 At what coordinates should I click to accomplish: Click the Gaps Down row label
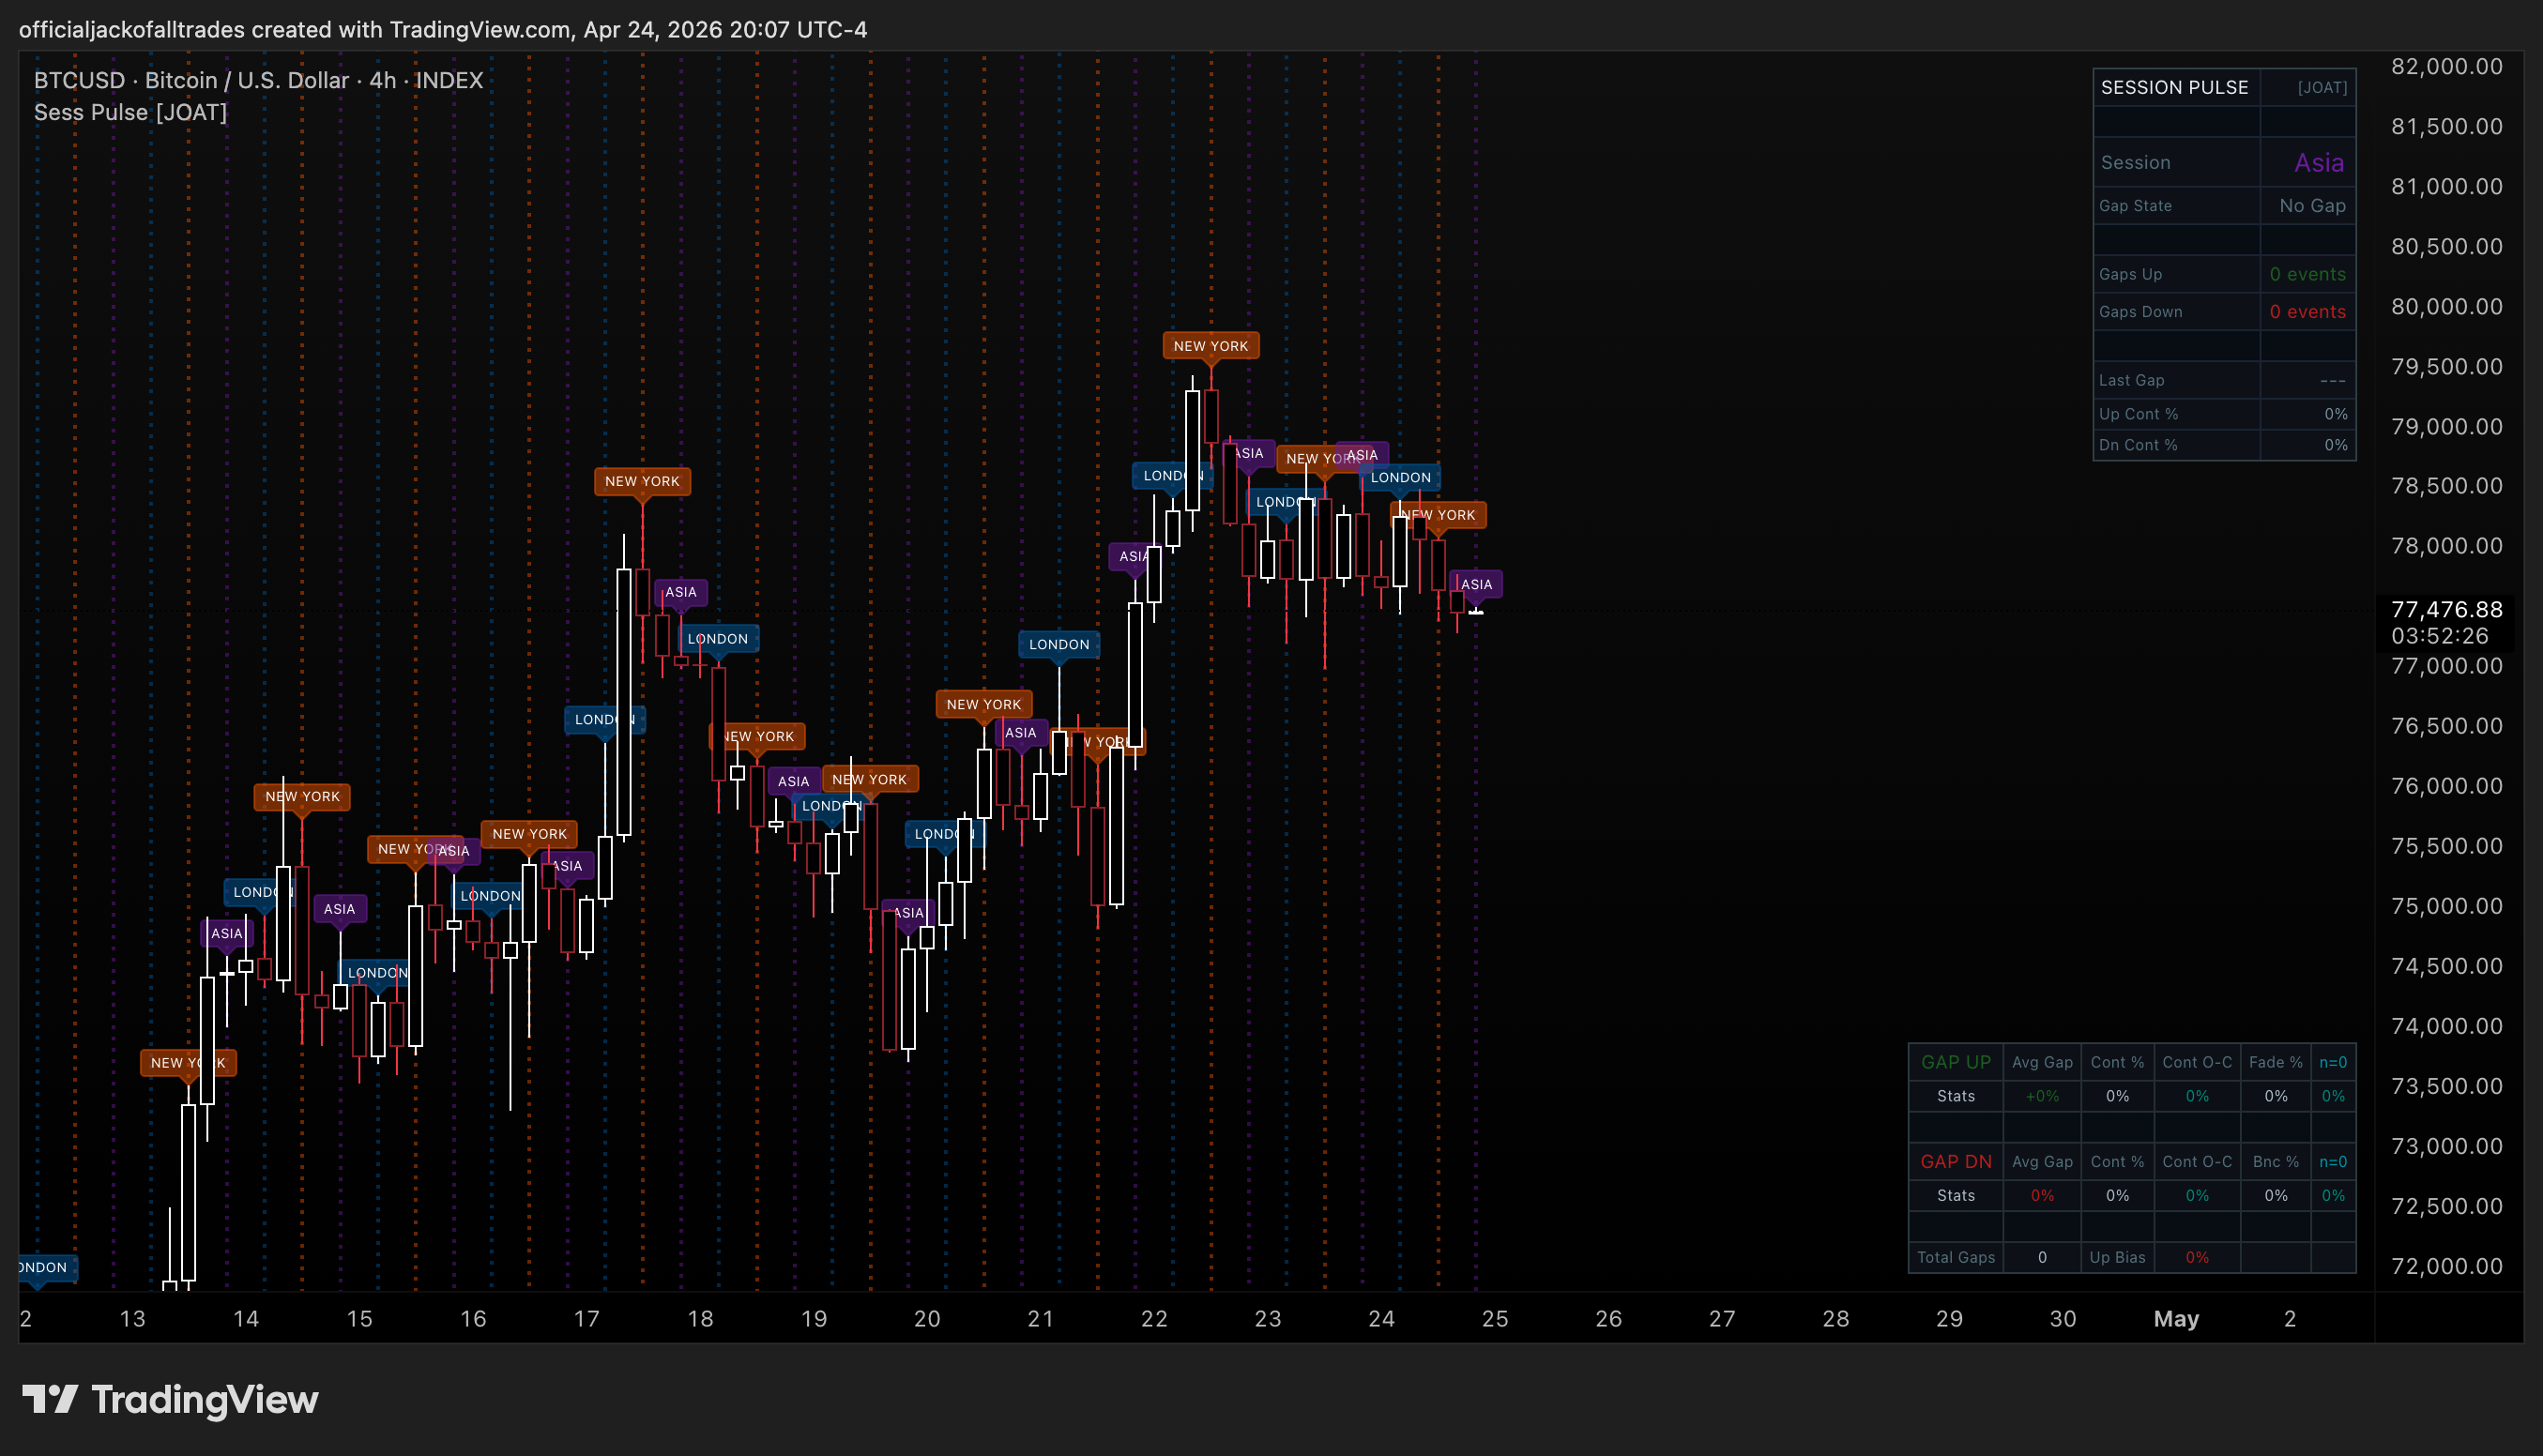(x=2140, y=312)
